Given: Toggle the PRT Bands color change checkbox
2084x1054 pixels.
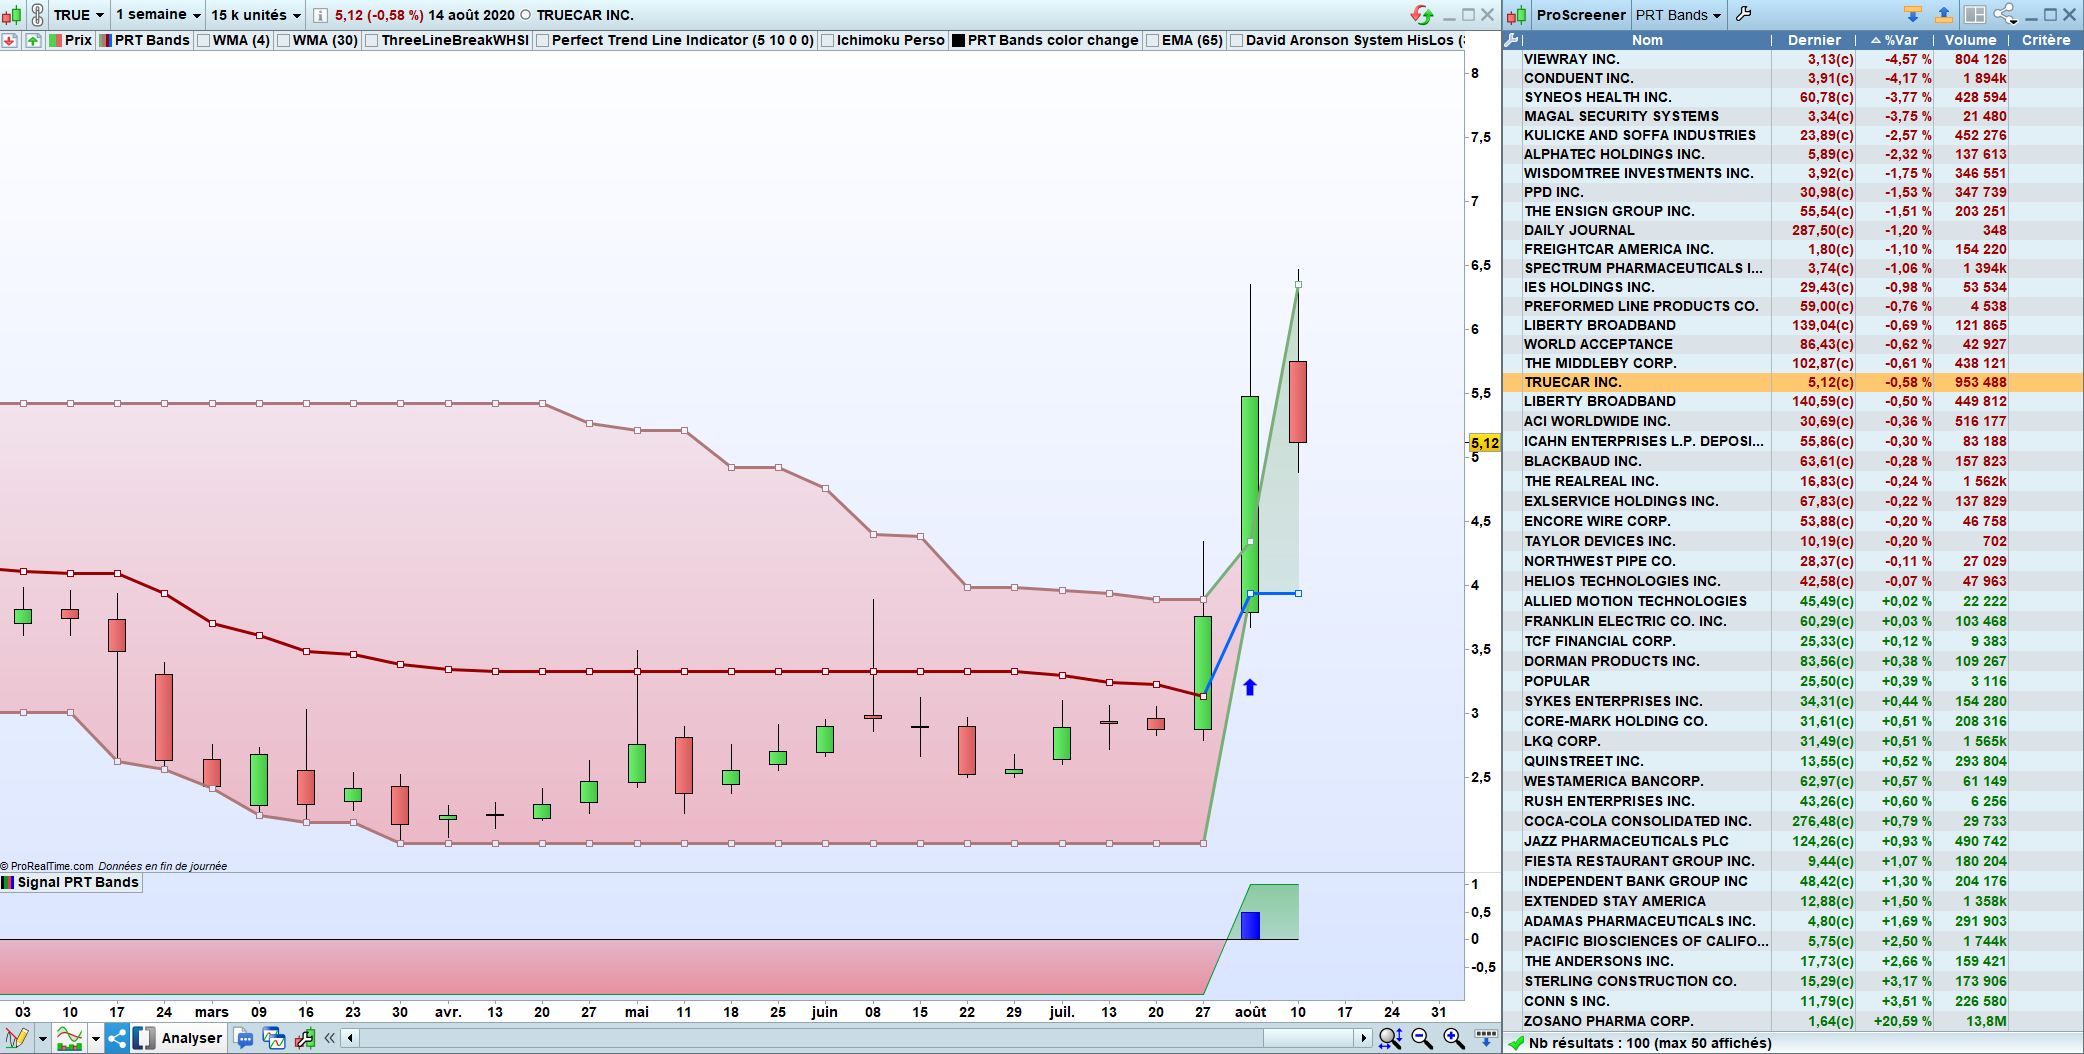Looking at the screenshot, I should pos(958,41).
